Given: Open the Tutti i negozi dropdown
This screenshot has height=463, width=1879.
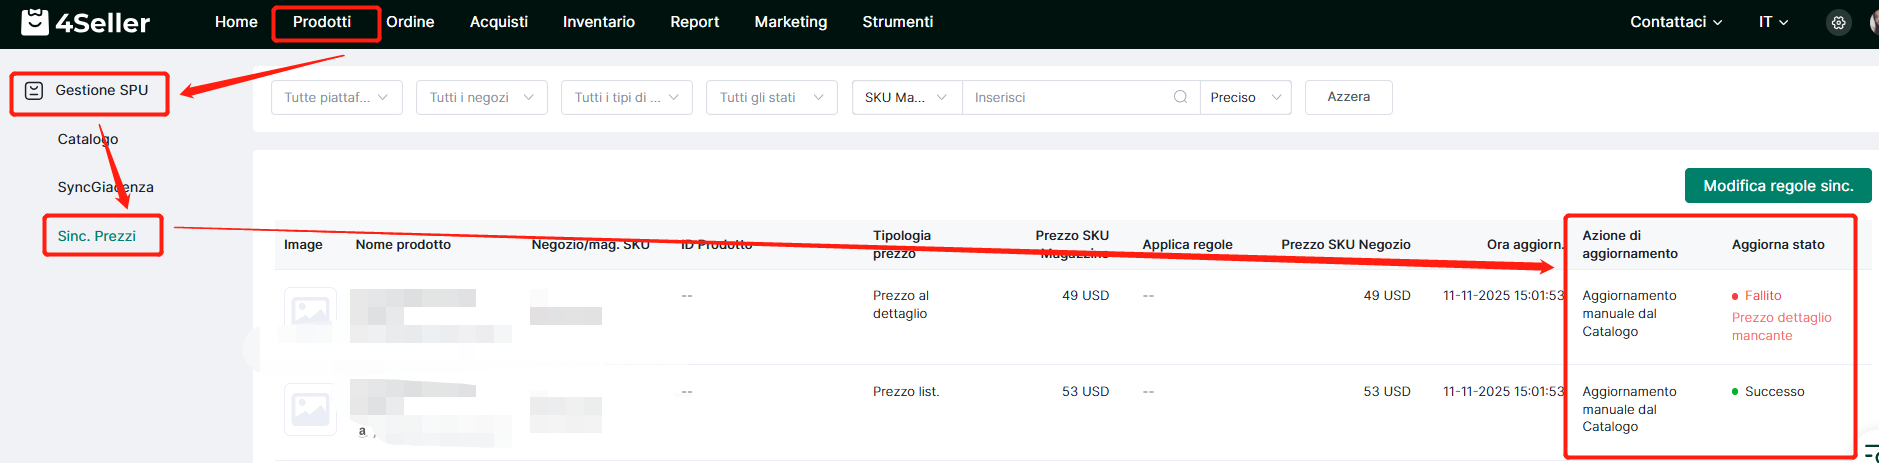Looking at the screenshot, I should pos(481,97).
